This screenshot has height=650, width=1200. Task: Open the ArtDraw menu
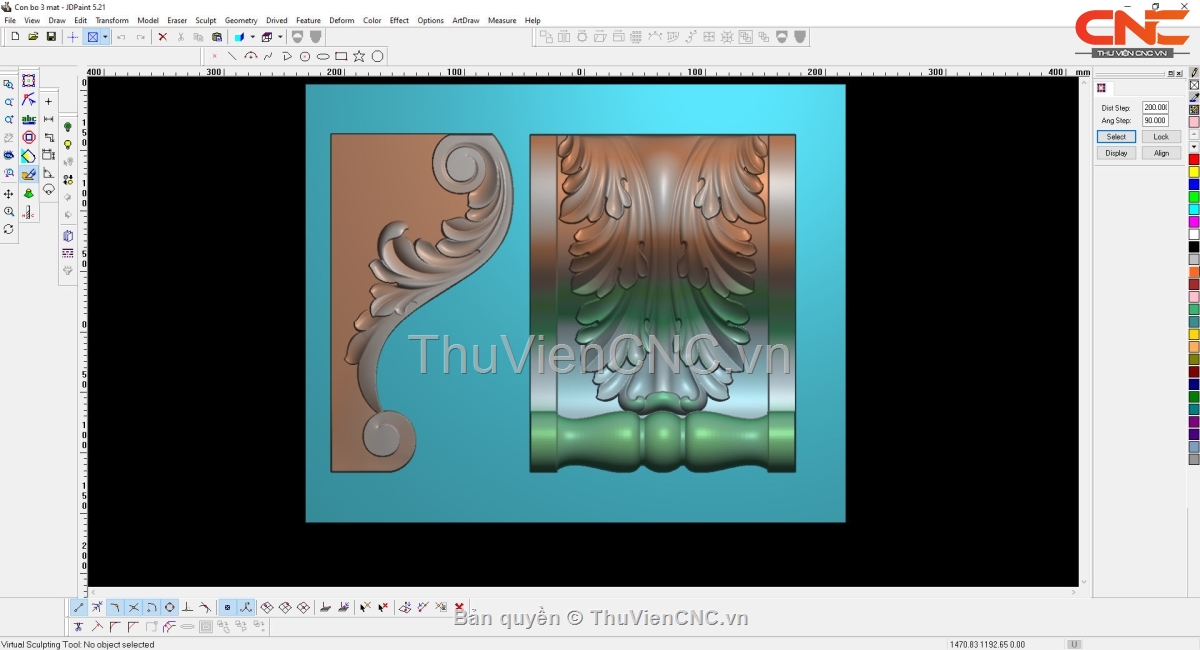(465, 20)
